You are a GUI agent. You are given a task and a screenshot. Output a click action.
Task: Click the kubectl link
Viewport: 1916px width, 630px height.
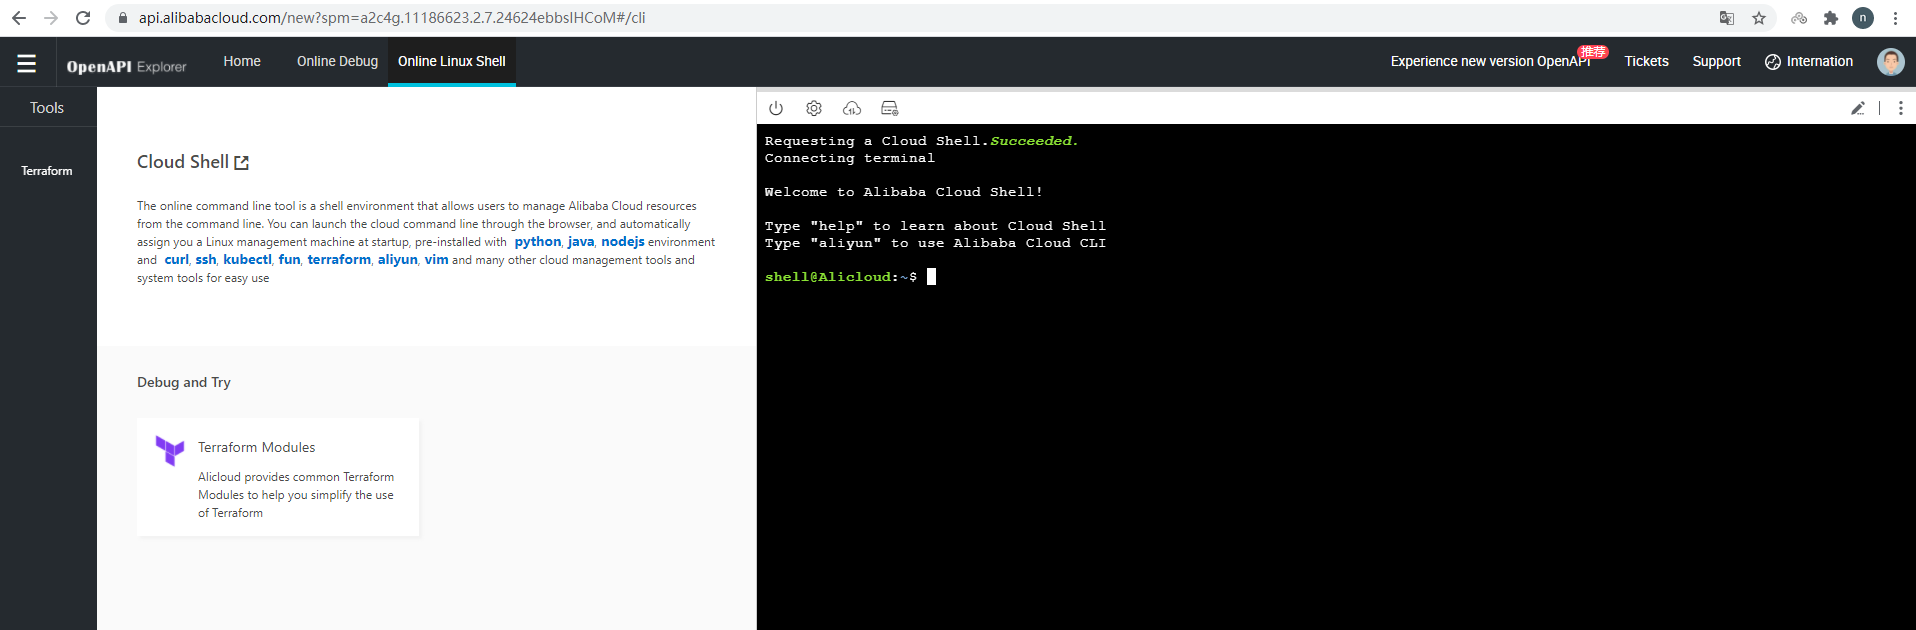[x=247, y=259]
